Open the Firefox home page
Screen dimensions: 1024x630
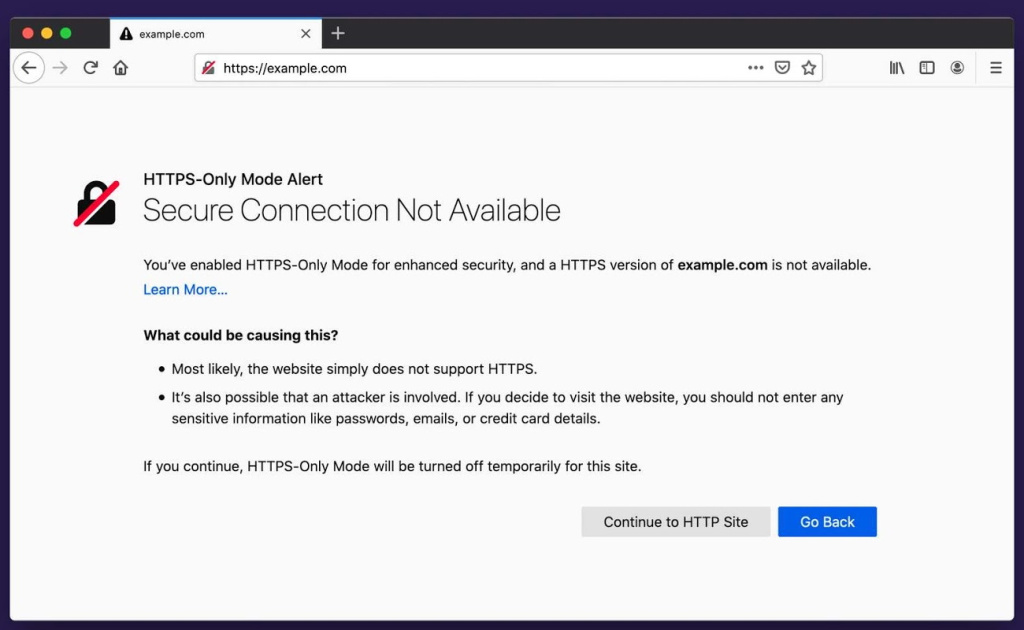(x=120, y=67)
